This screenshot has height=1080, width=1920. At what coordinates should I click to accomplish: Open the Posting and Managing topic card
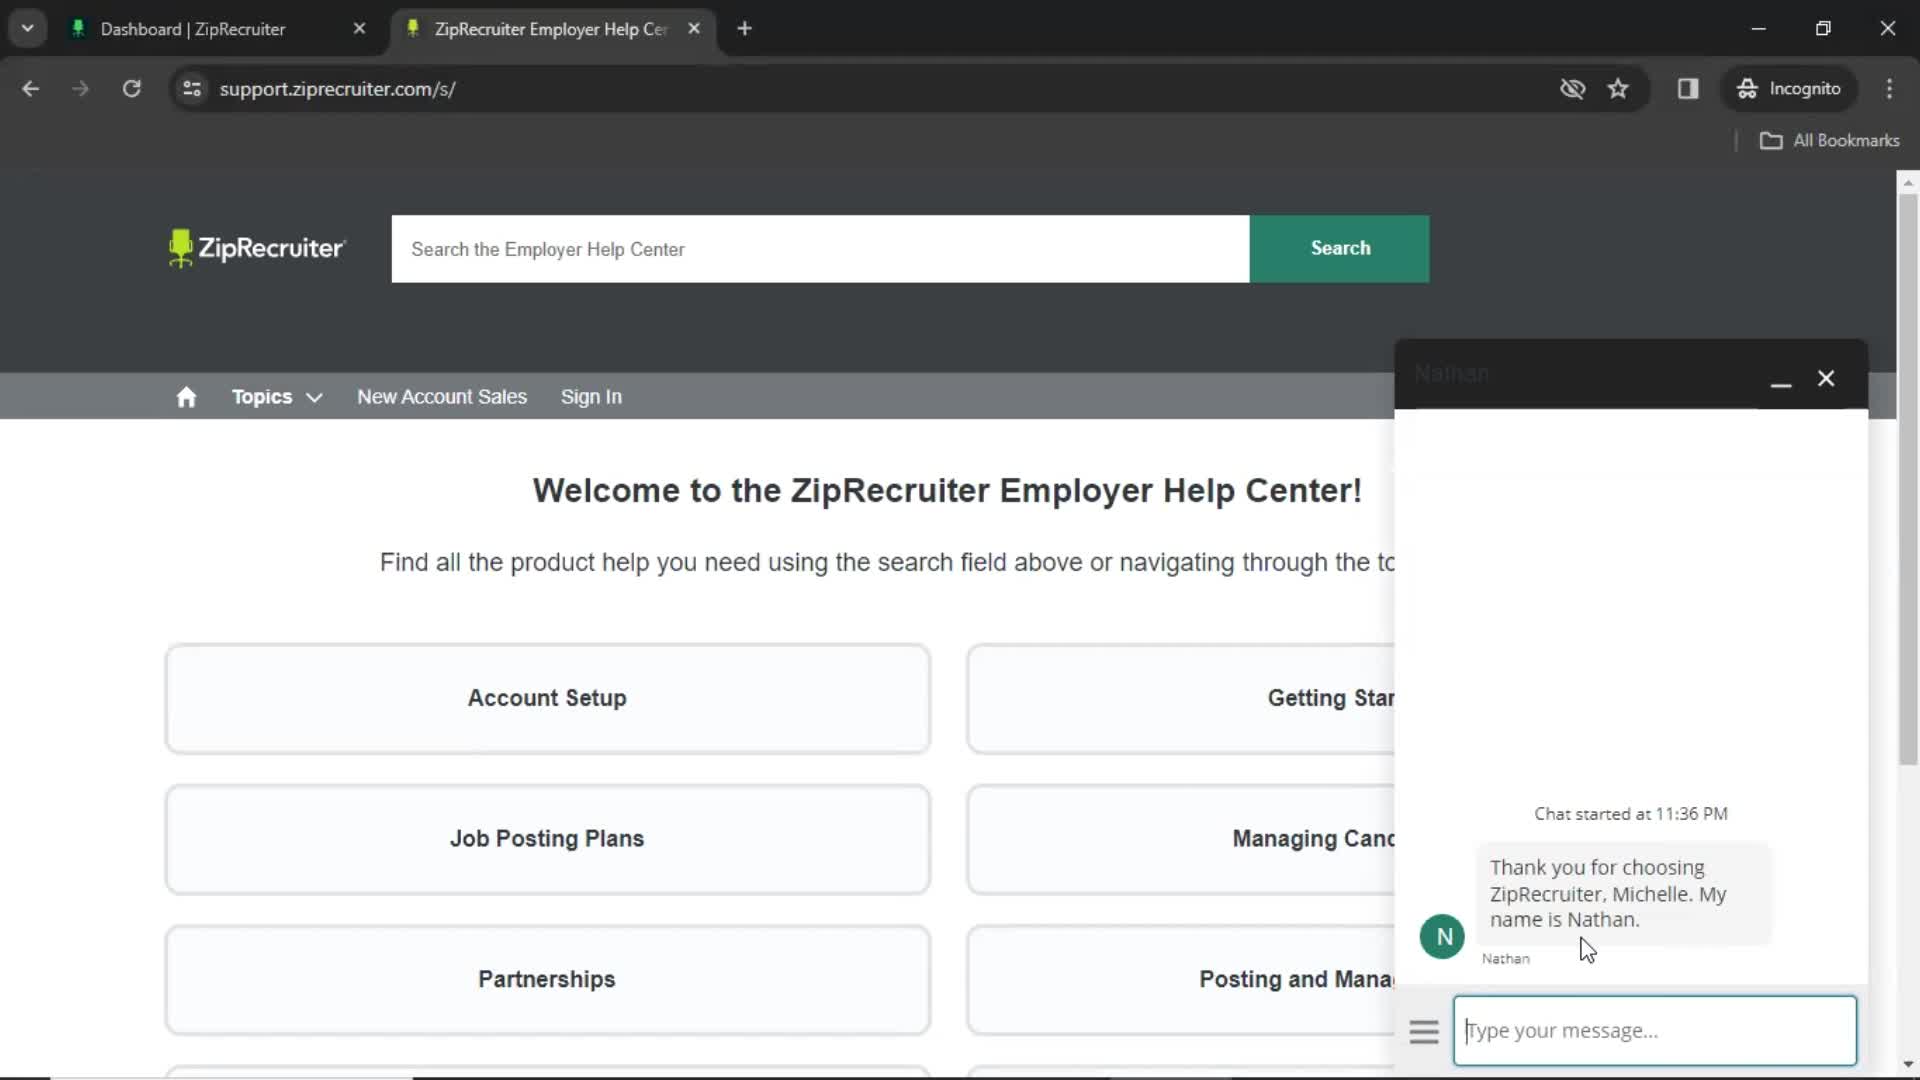point(1181,980)
